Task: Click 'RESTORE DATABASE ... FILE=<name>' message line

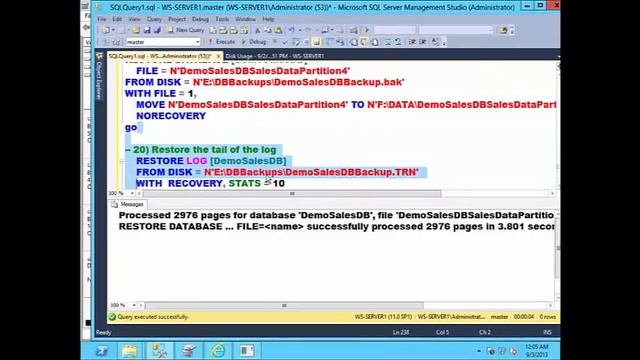Action: (x=336, y=227)
